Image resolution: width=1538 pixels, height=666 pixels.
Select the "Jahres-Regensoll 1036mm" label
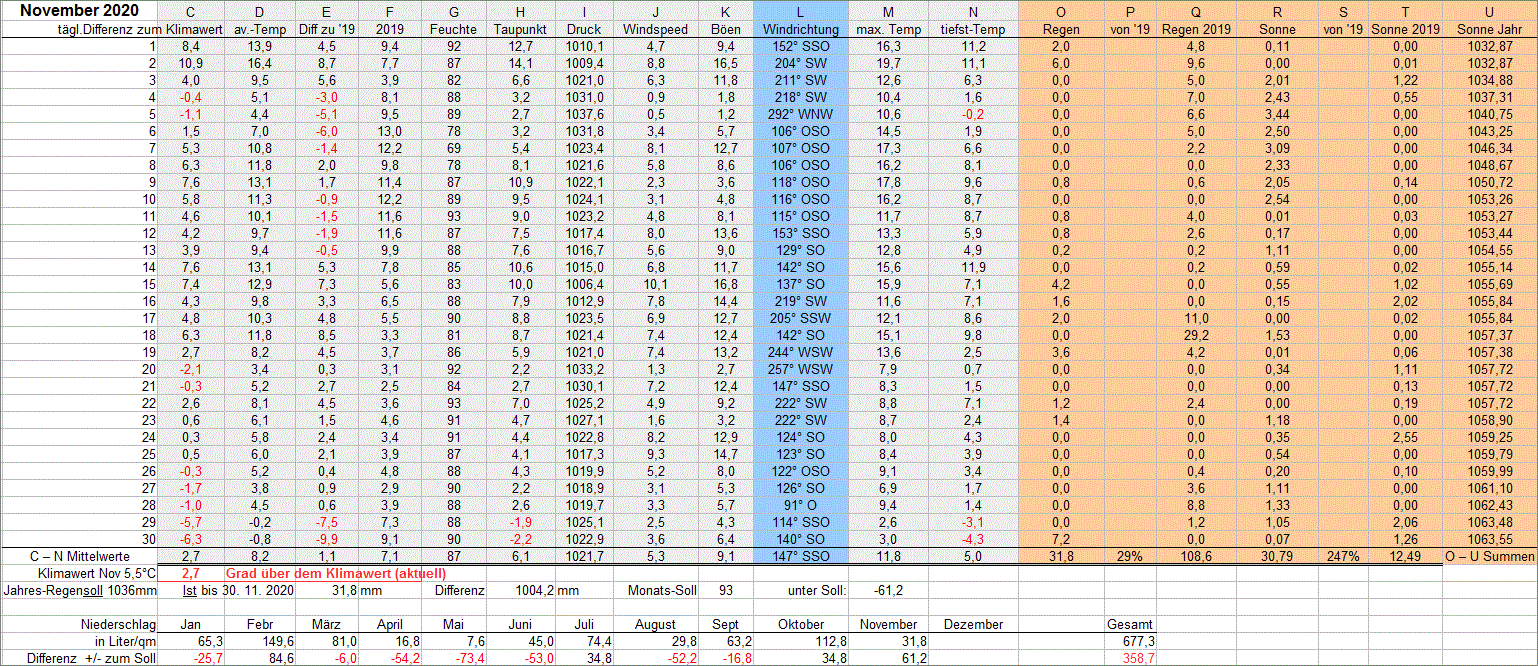[80, 591]
